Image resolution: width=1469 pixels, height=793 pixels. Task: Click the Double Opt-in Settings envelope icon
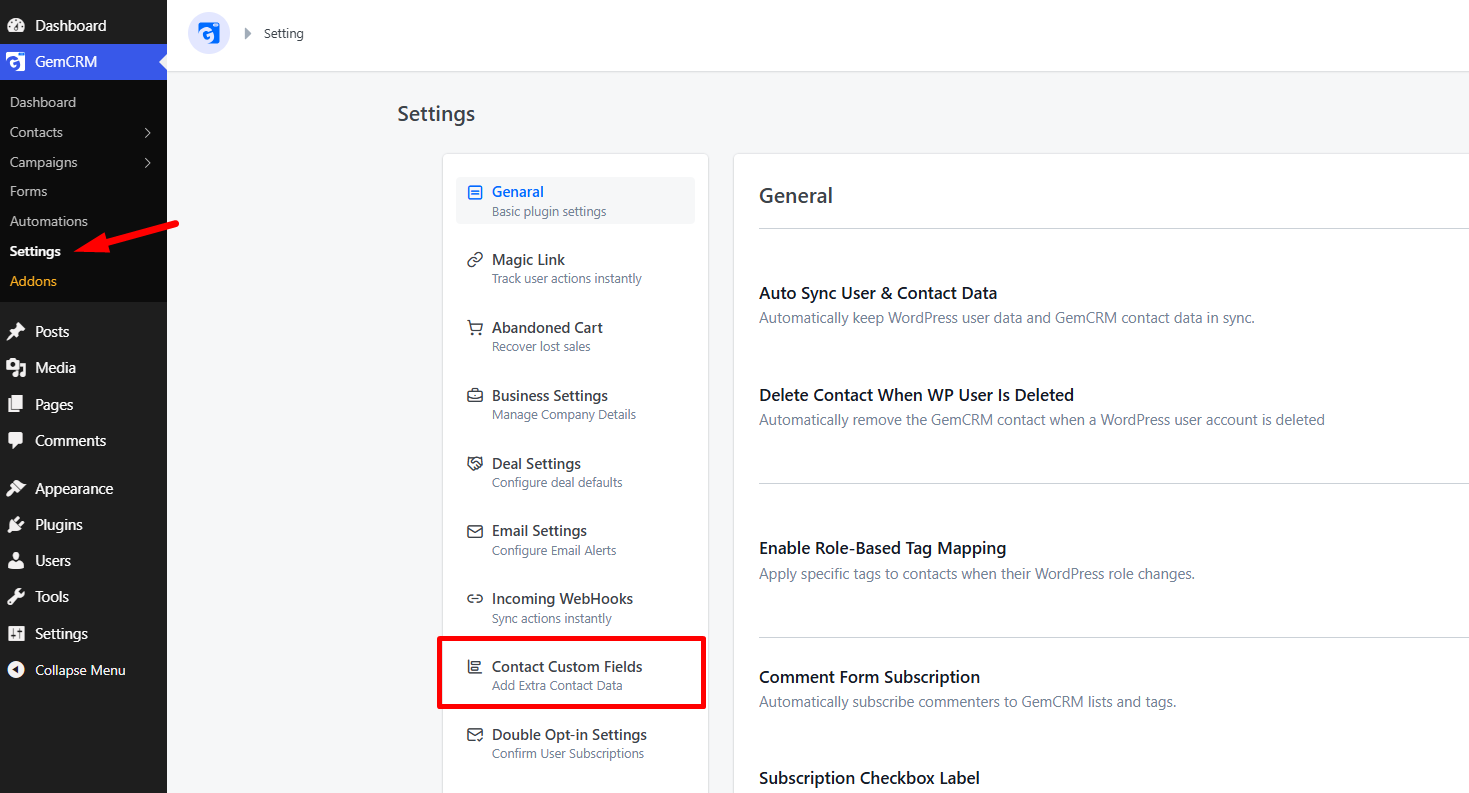[475, 735]
